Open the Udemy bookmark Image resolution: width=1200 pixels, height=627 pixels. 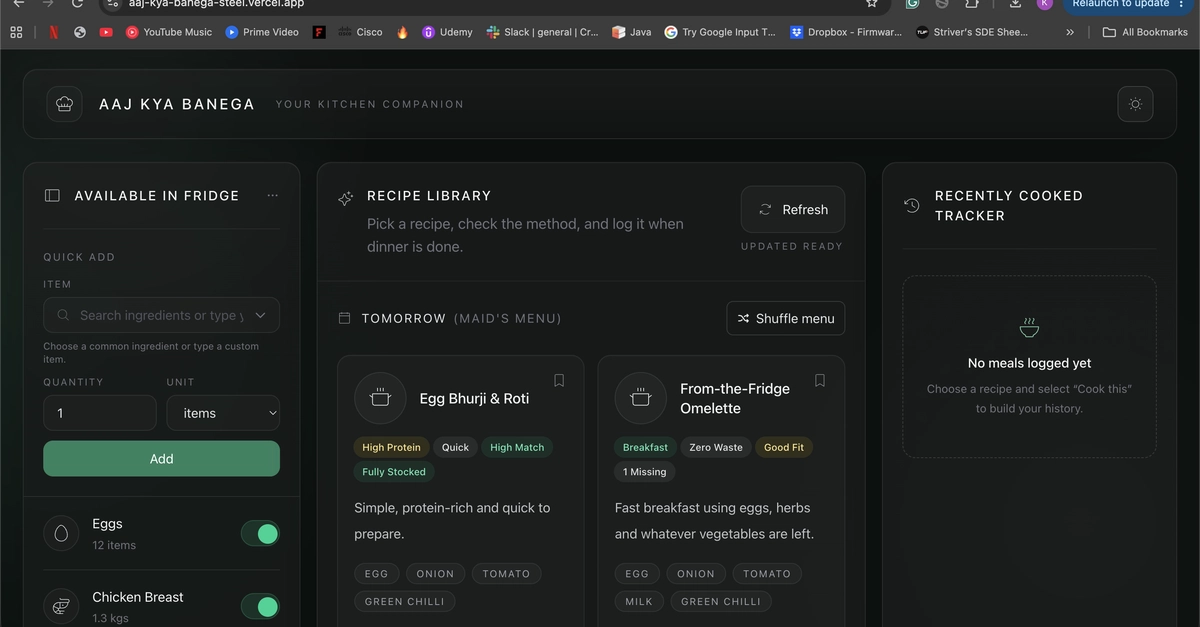point(447,32)
